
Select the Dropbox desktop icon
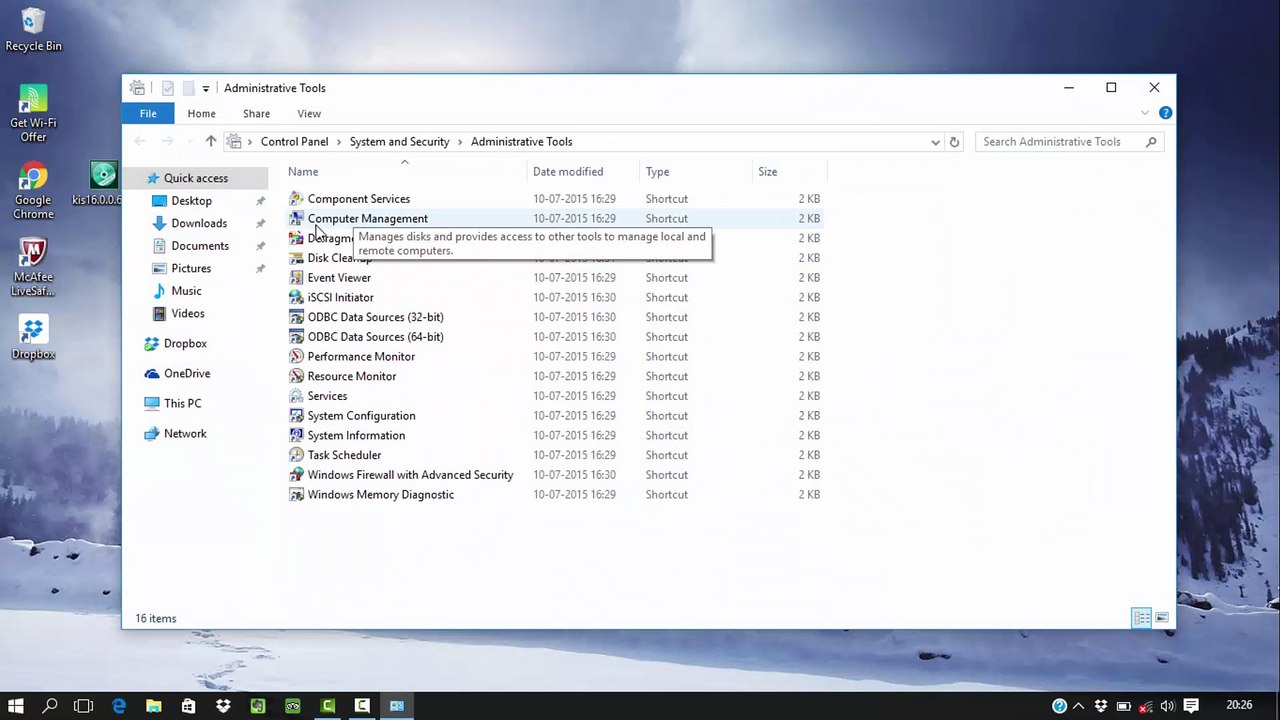click(x=33, y=338)
